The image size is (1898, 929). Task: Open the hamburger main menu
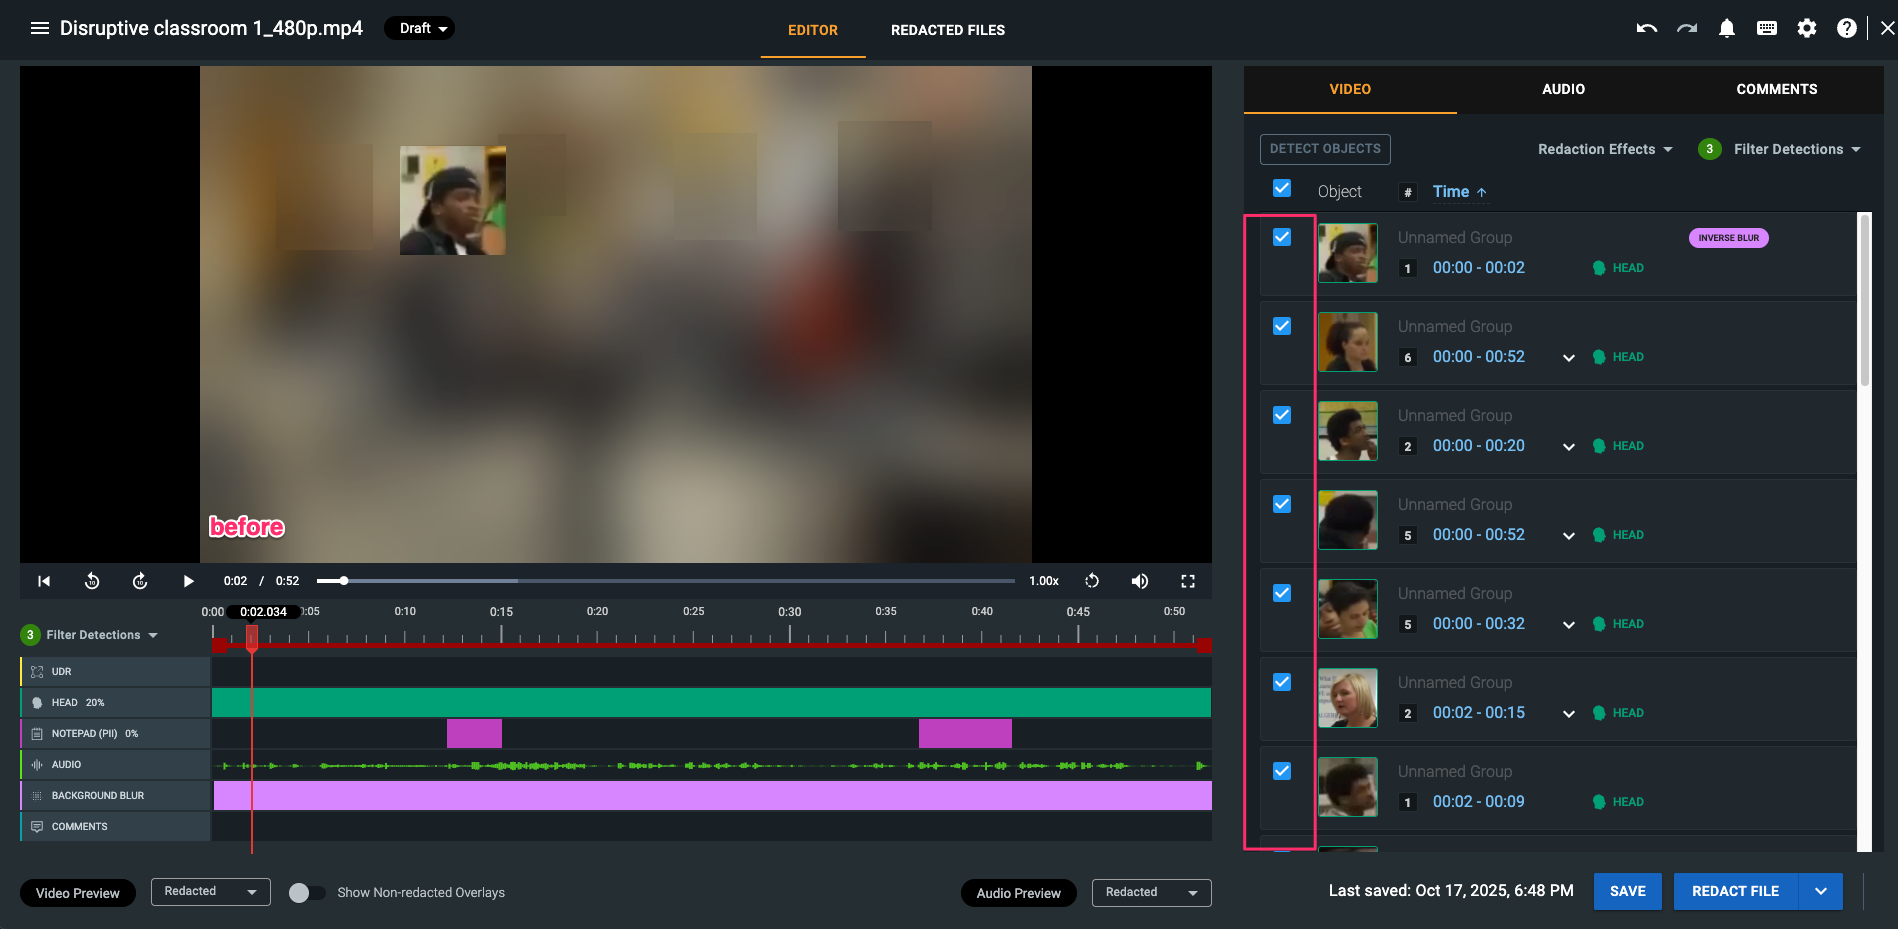[40, 28]
